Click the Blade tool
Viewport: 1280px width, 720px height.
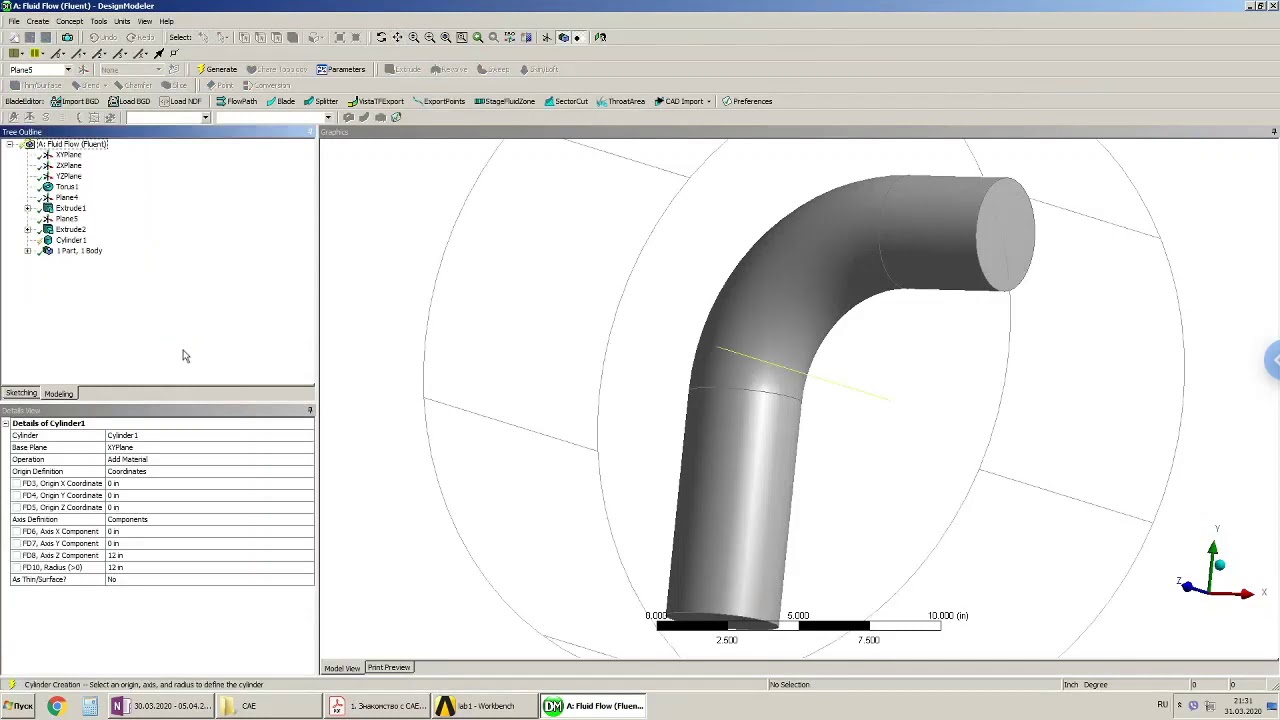(280, 101)
